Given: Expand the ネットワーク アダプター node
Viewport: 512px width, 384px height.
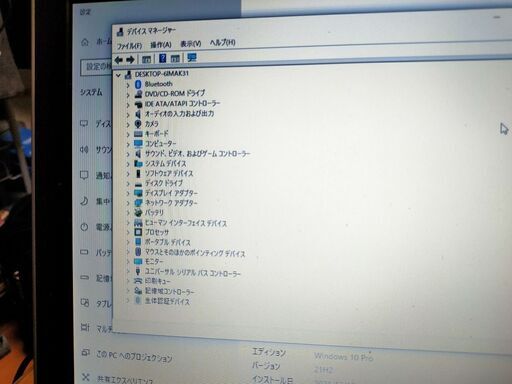Looking at the screenshot, I should point(128,203).
